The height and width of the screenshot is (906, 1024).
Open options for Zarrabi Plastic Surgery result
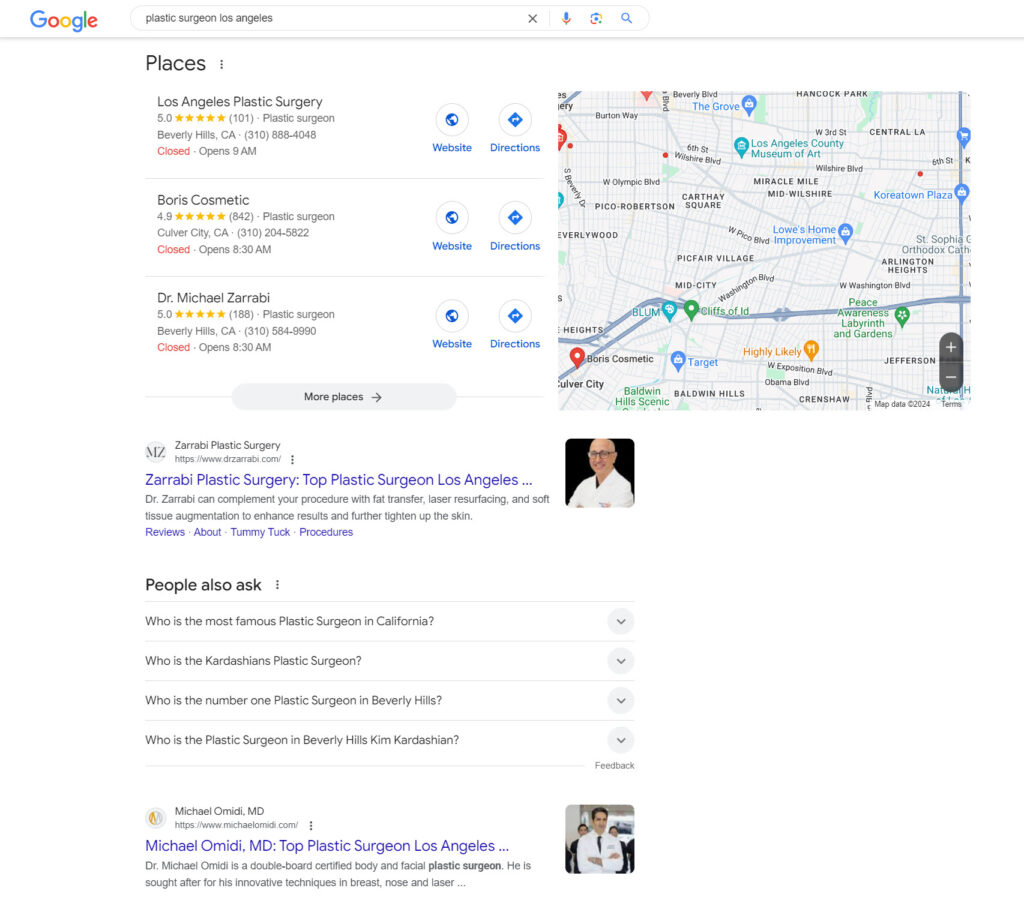click(x=293, y=459)
